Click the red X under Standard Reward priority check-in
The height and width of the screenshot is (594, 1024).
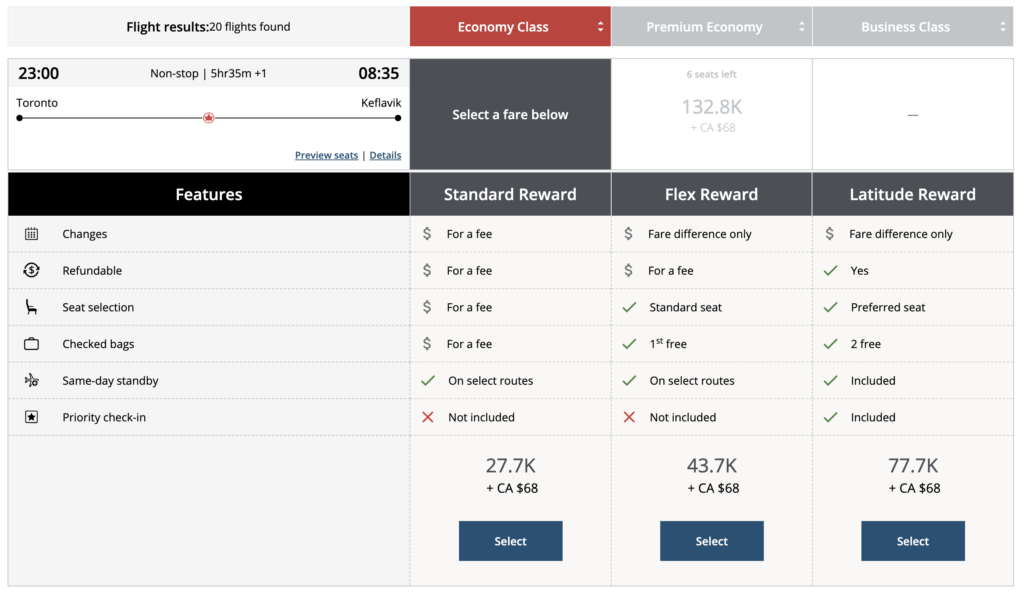coord(428,417)
